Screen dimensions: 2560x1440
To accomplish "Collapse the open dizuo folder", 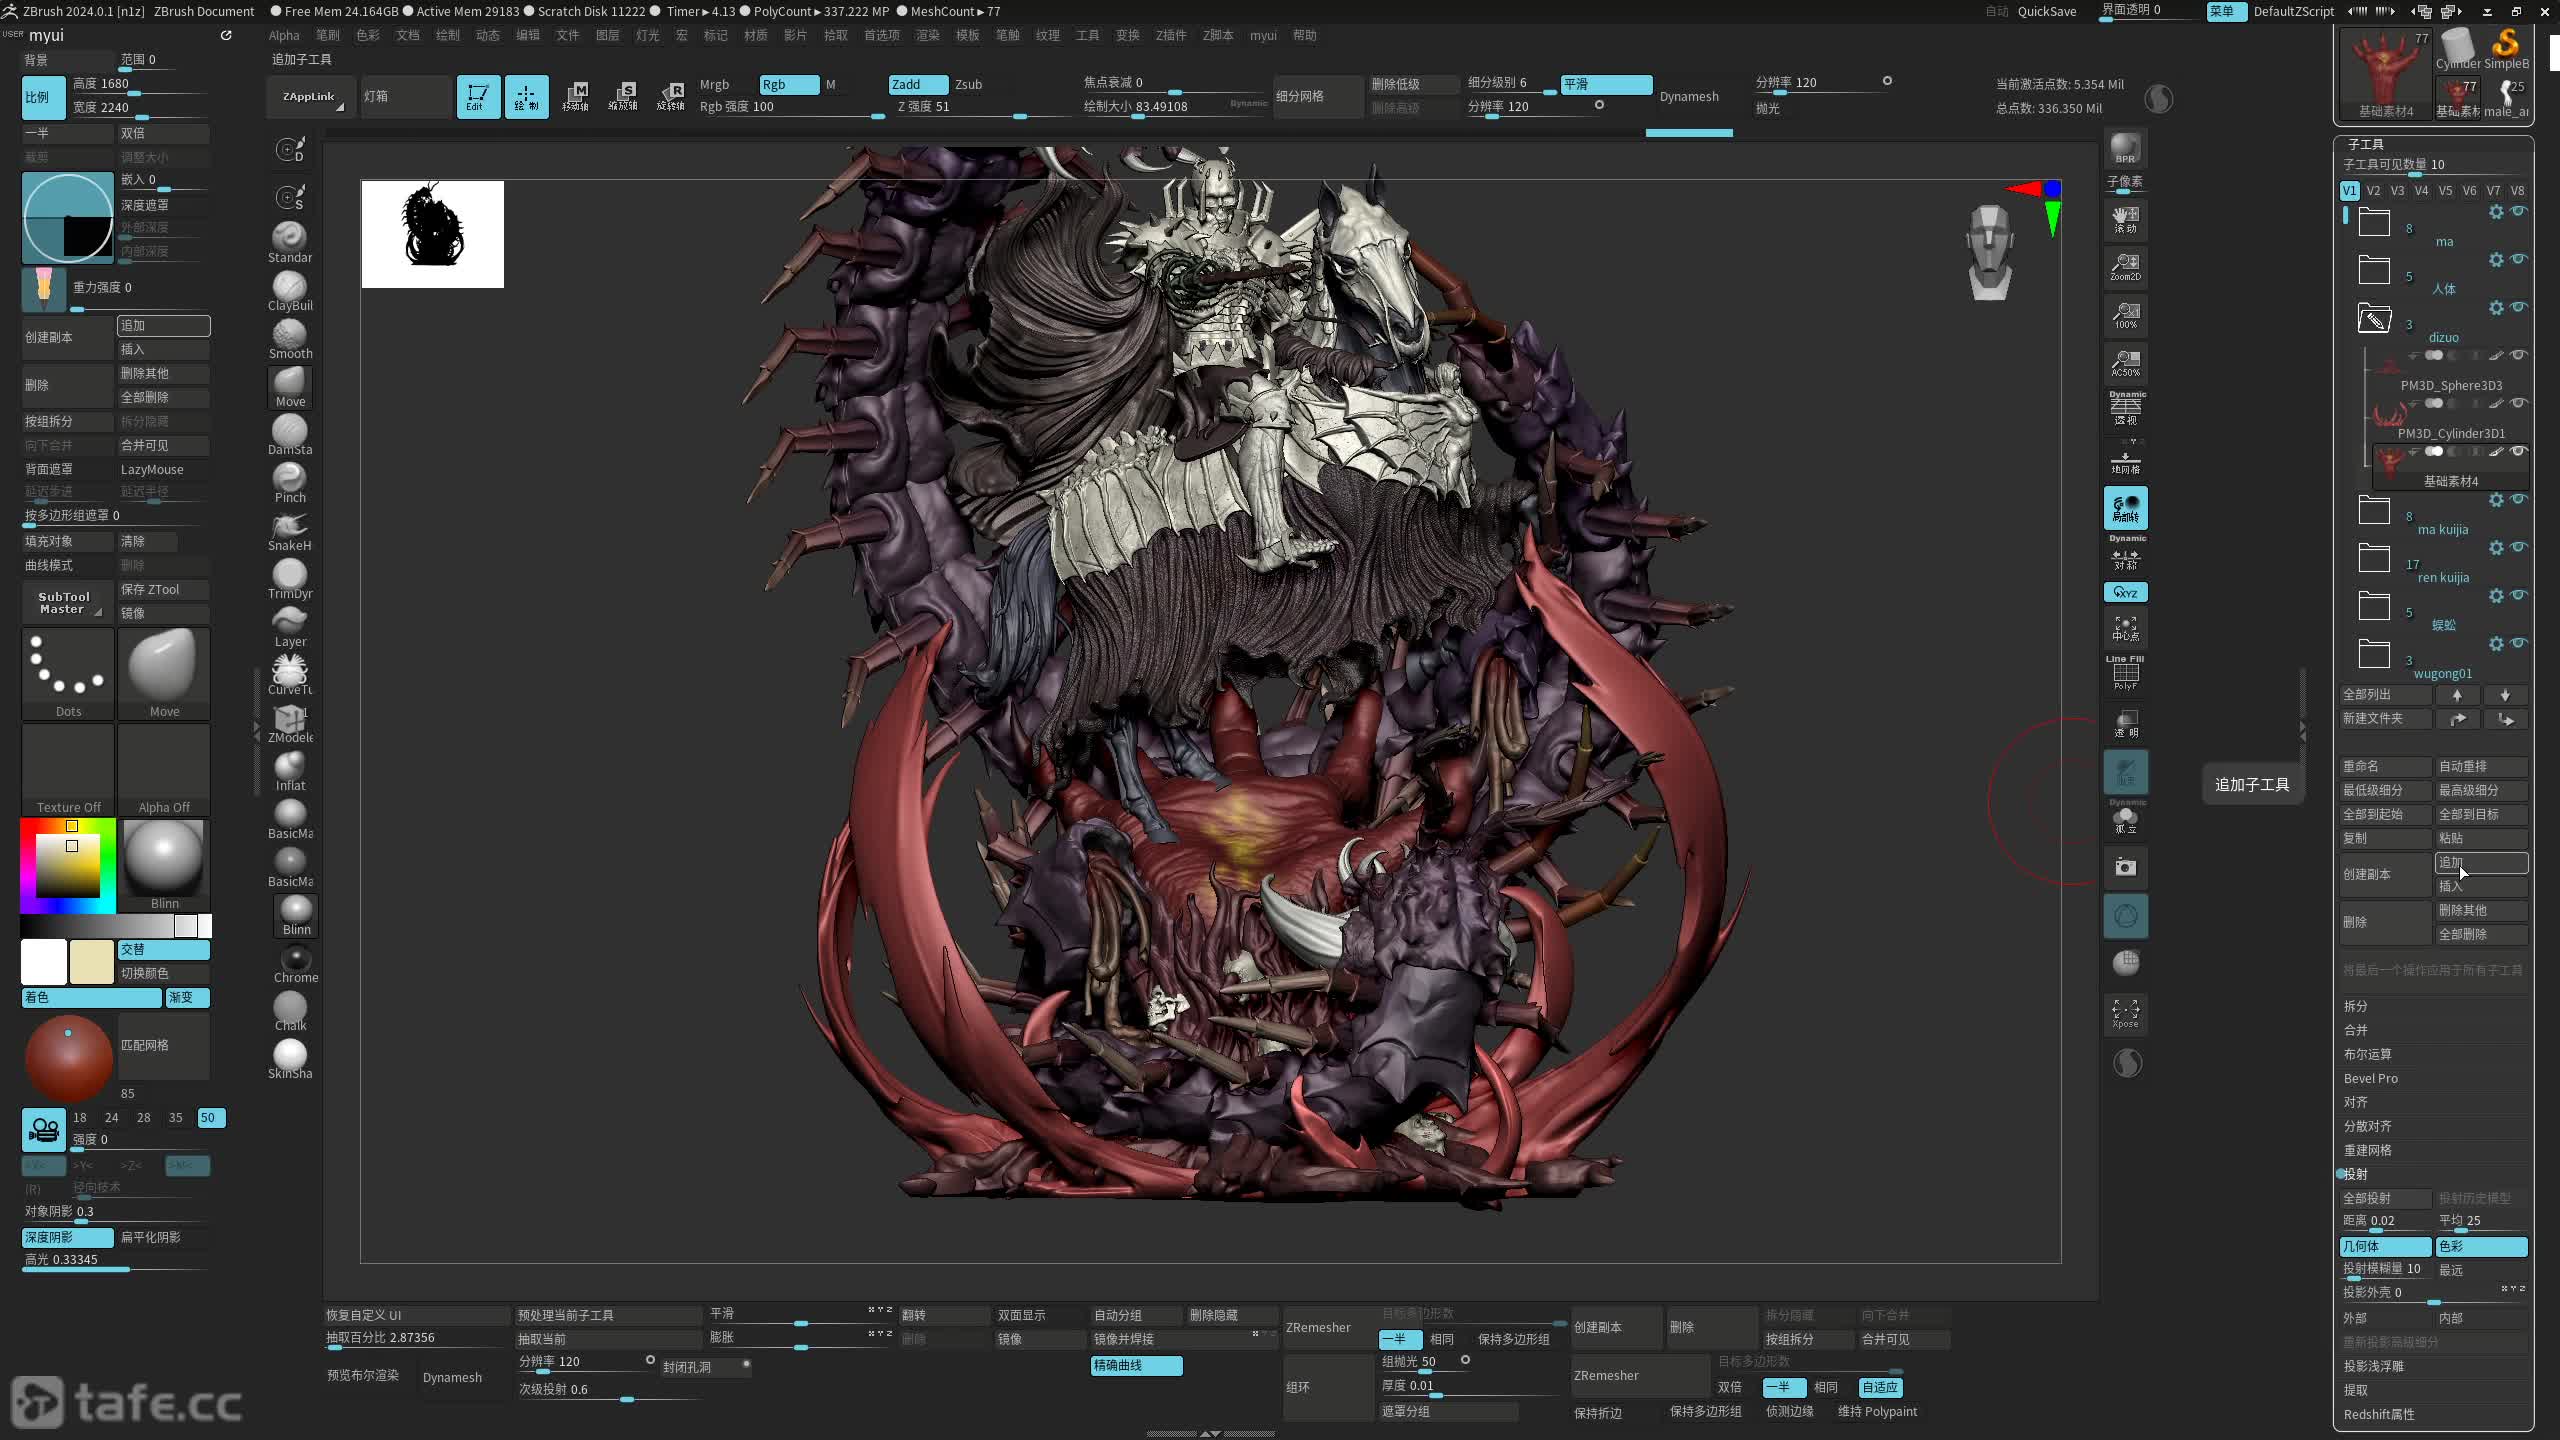I will [x=2374, y=319].
